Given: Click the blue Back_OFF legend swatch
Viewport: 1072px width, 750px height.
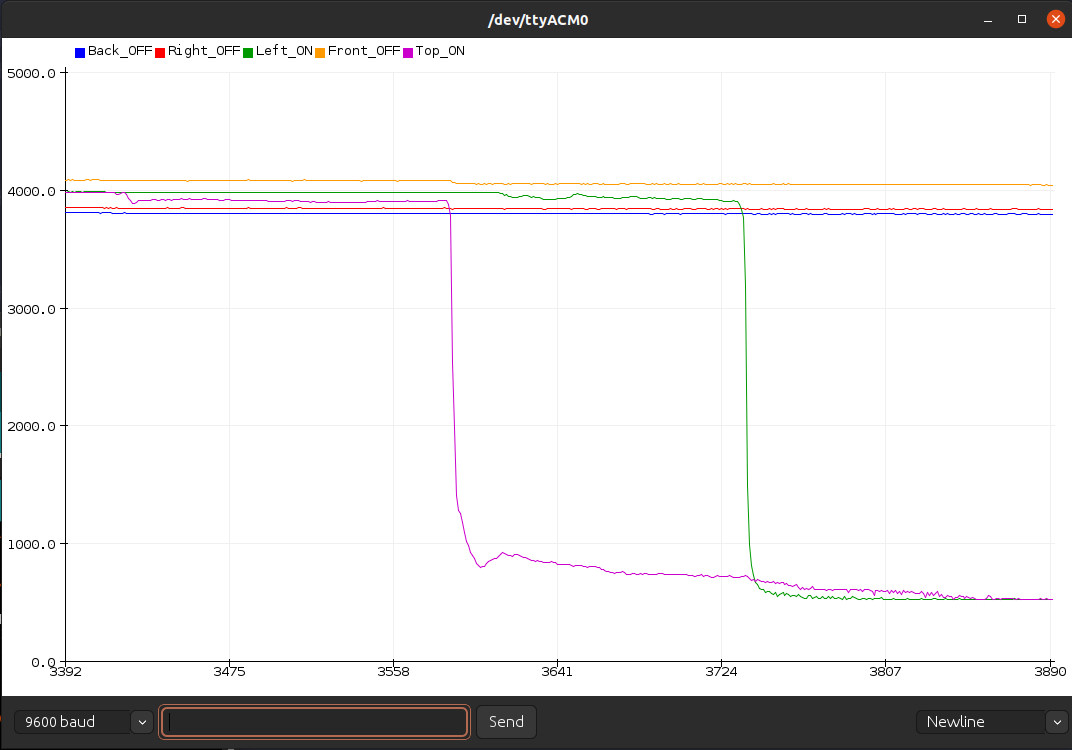Looking at the screenshot, I should pos(80,53).
